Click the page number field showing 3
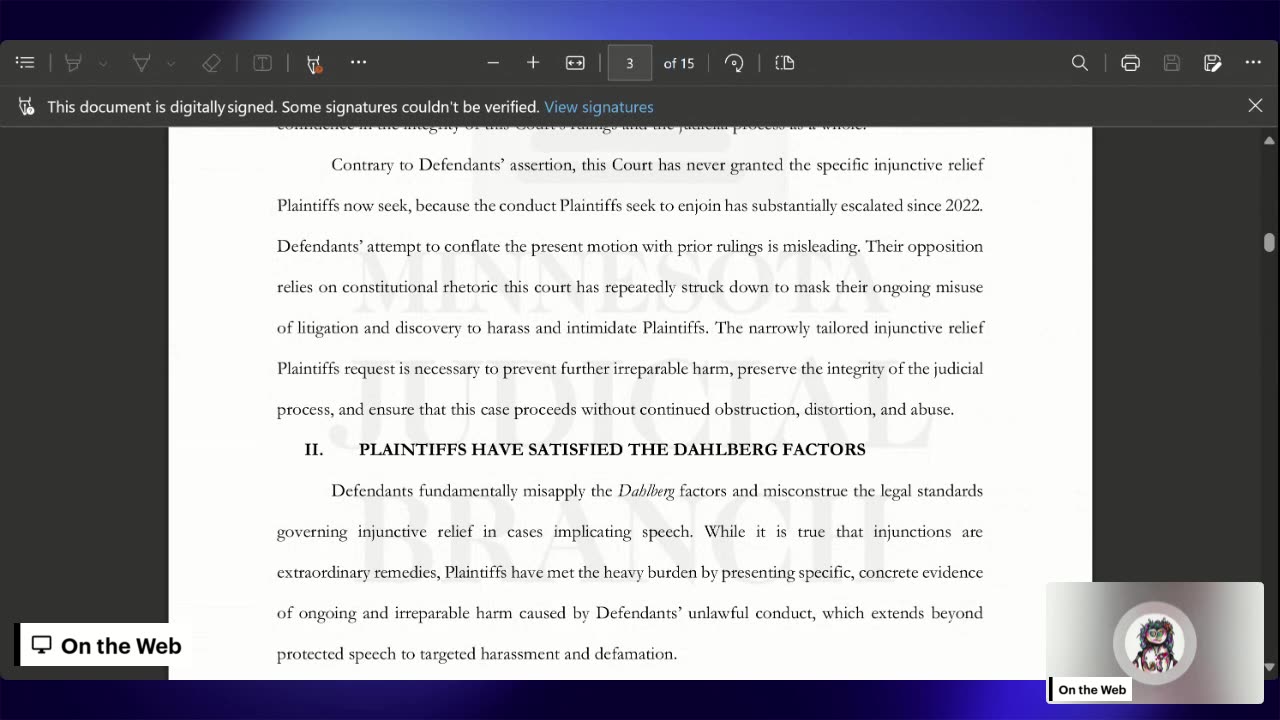 point(630,63)
